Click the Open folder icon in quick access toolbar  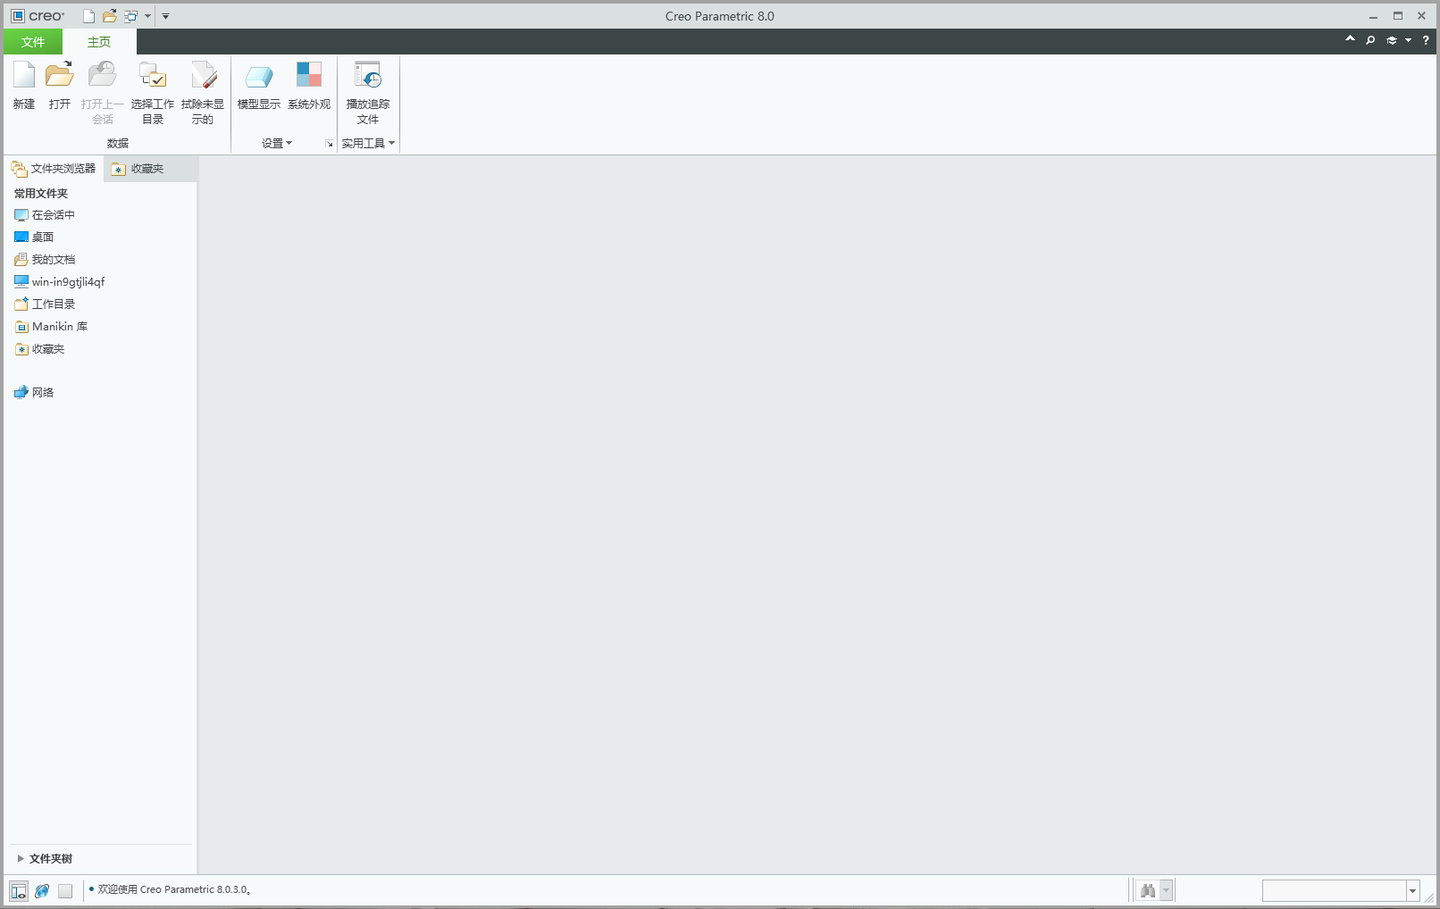pyautogui.click(x=110, y=16)
